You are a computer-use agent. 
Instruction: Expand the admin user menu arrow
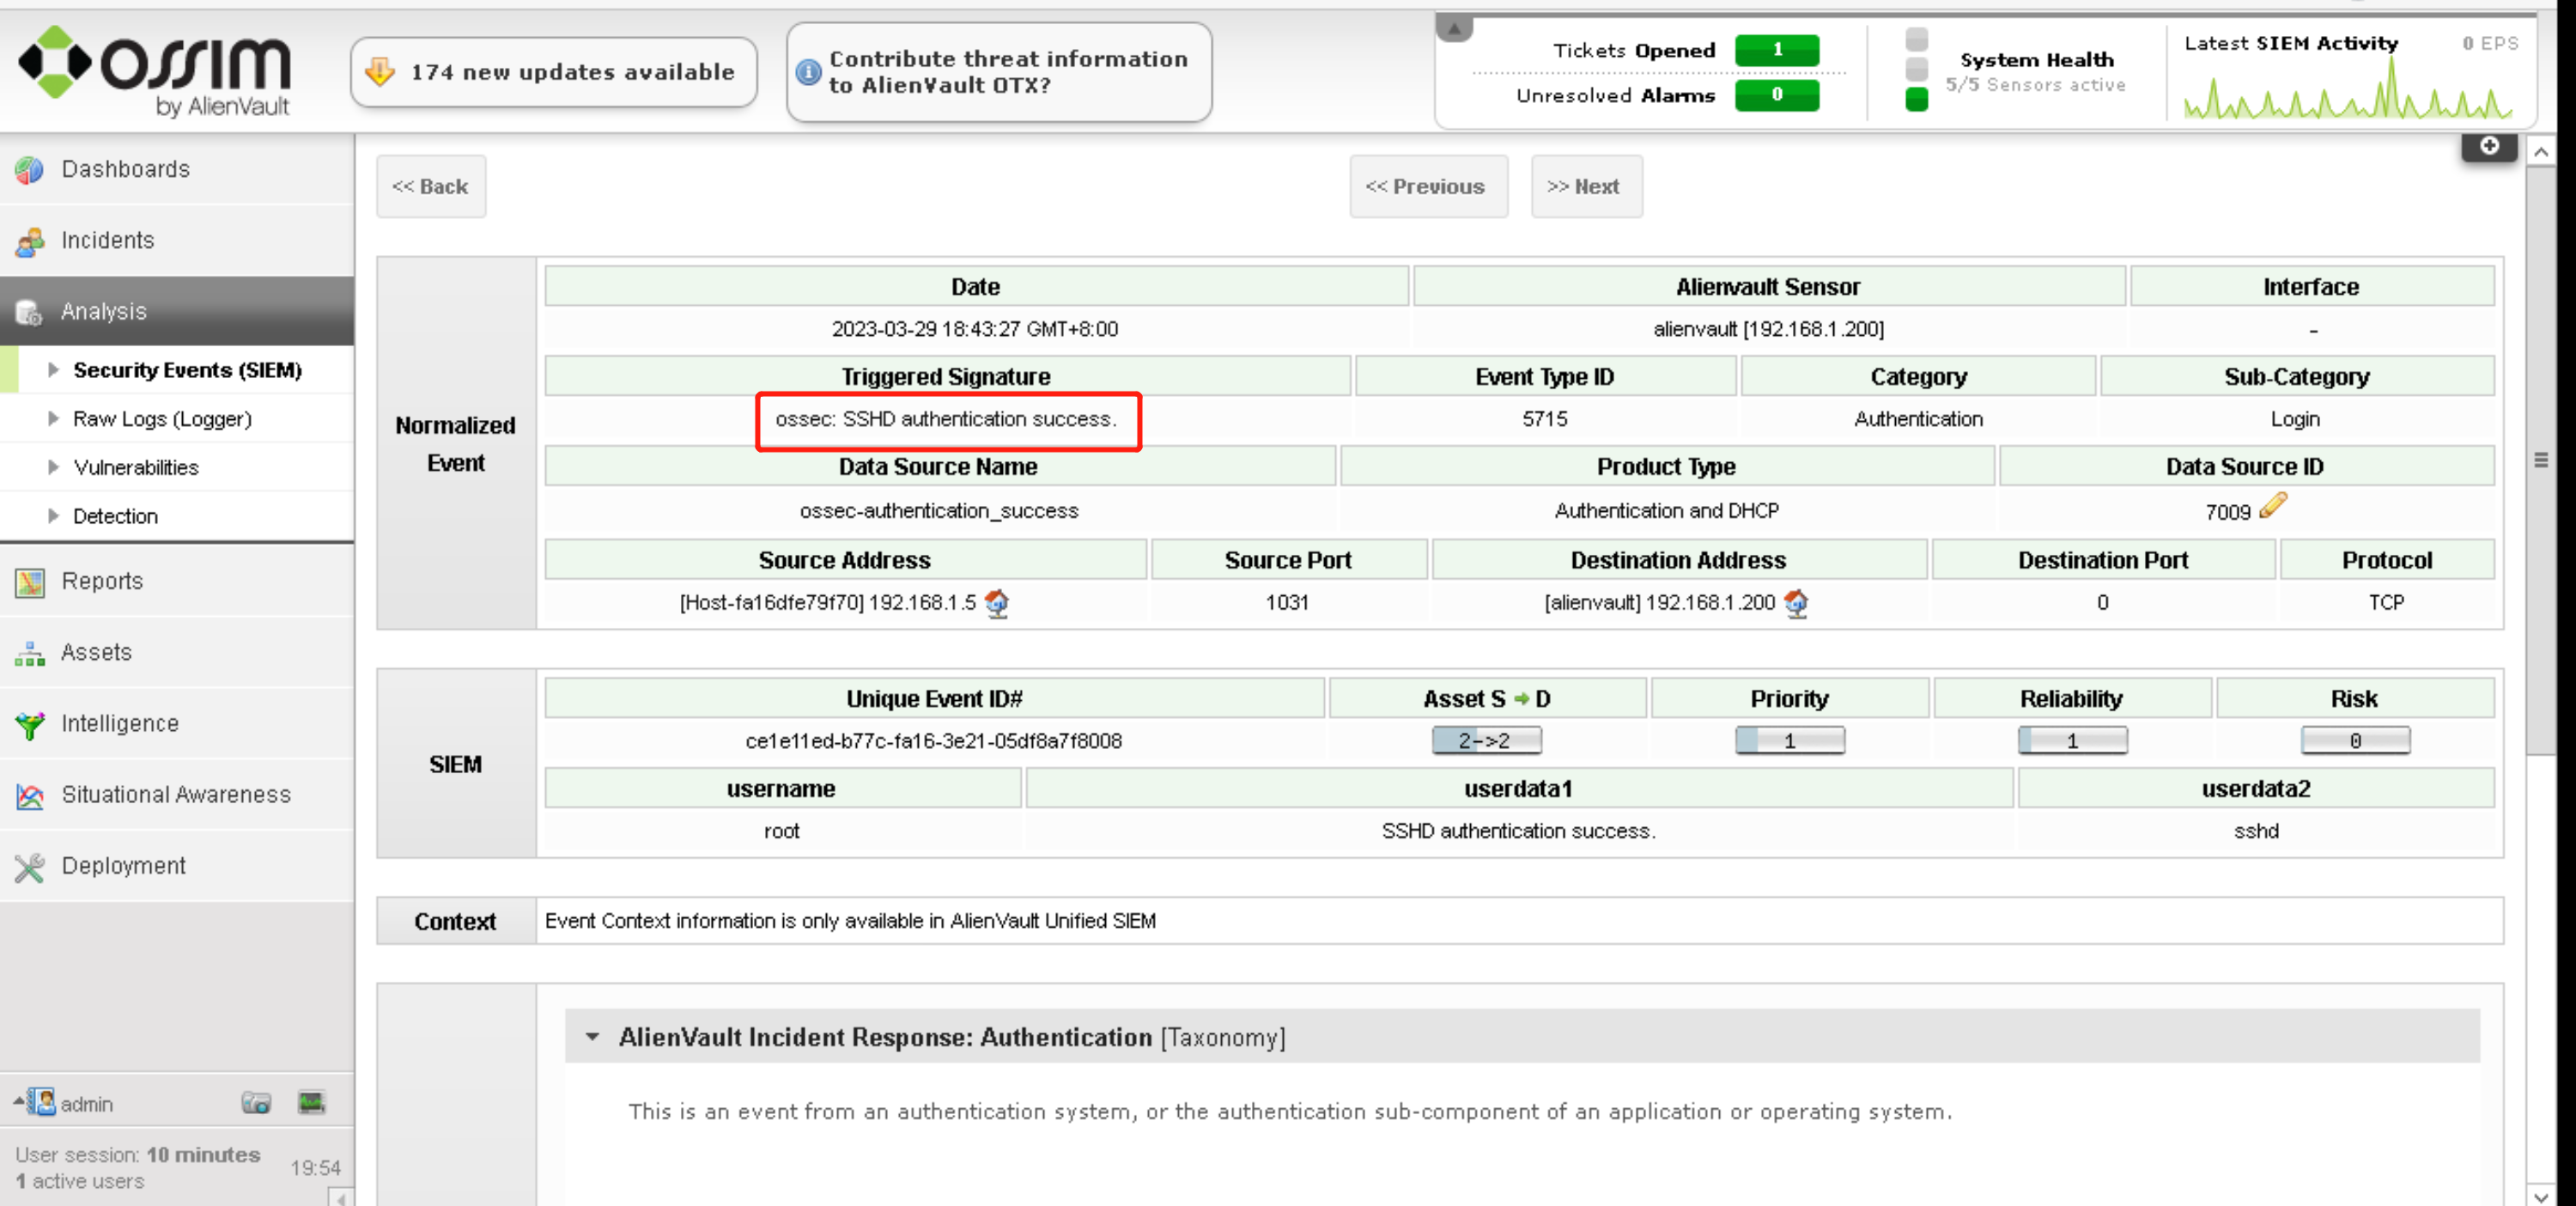coord(18,1101)
